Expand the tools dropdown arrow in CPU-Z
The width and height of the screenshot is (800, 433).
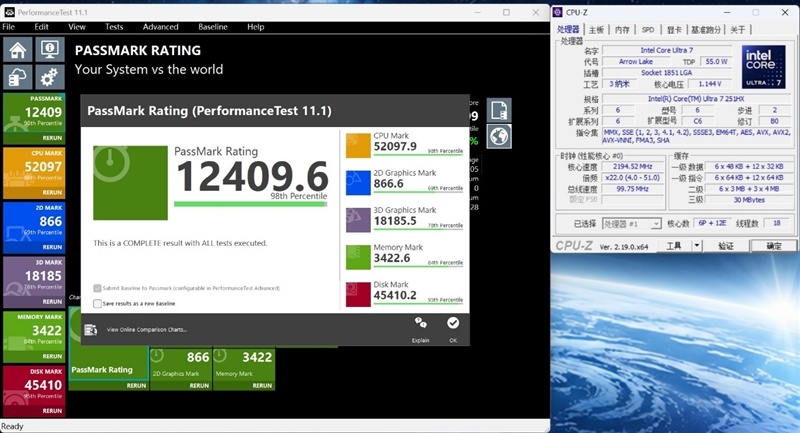click(x=697, y=246)
